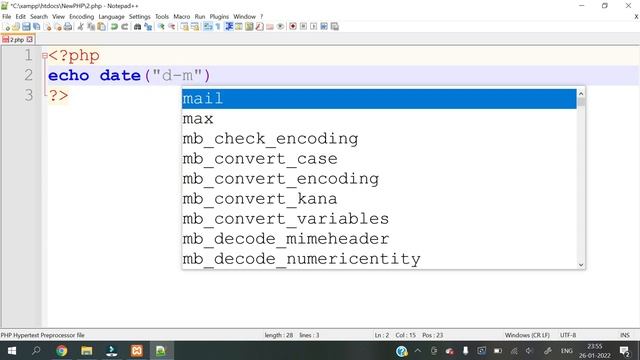Image resolution: width=640 pixels, height=360 pixels.
Task: Click the Zoom Out toolbar icon
Action: point(172,27)
